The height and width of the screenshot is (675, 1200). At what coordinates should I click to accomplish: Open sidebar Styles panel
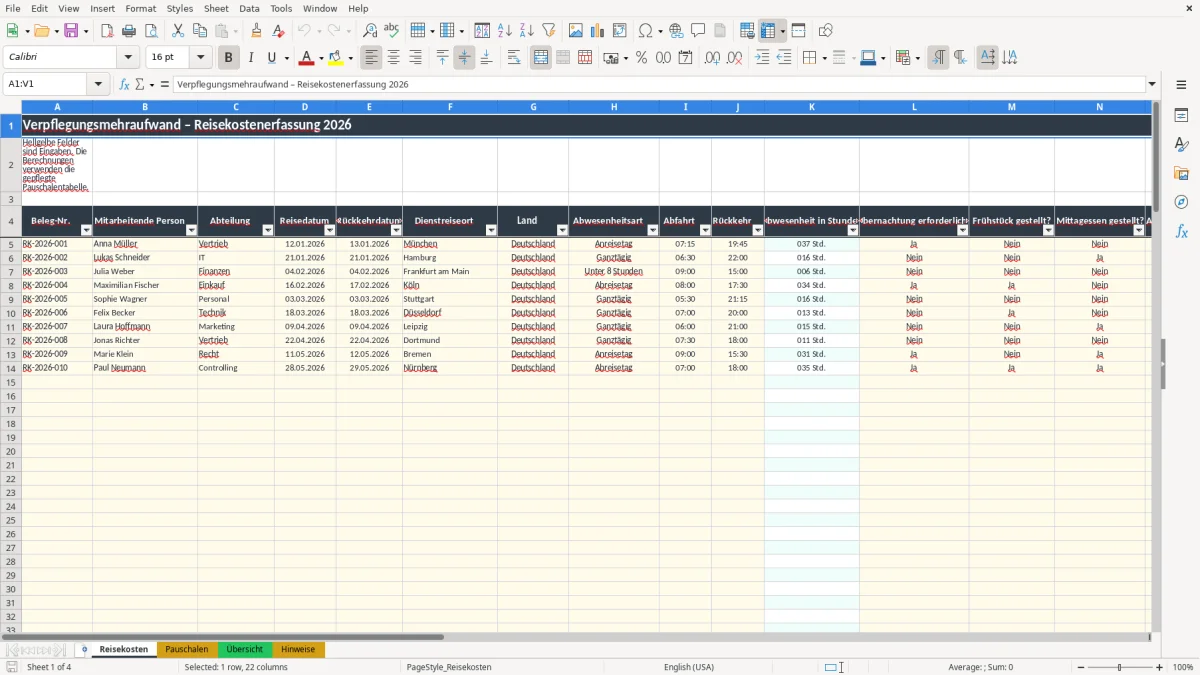tap(1181, 144)
